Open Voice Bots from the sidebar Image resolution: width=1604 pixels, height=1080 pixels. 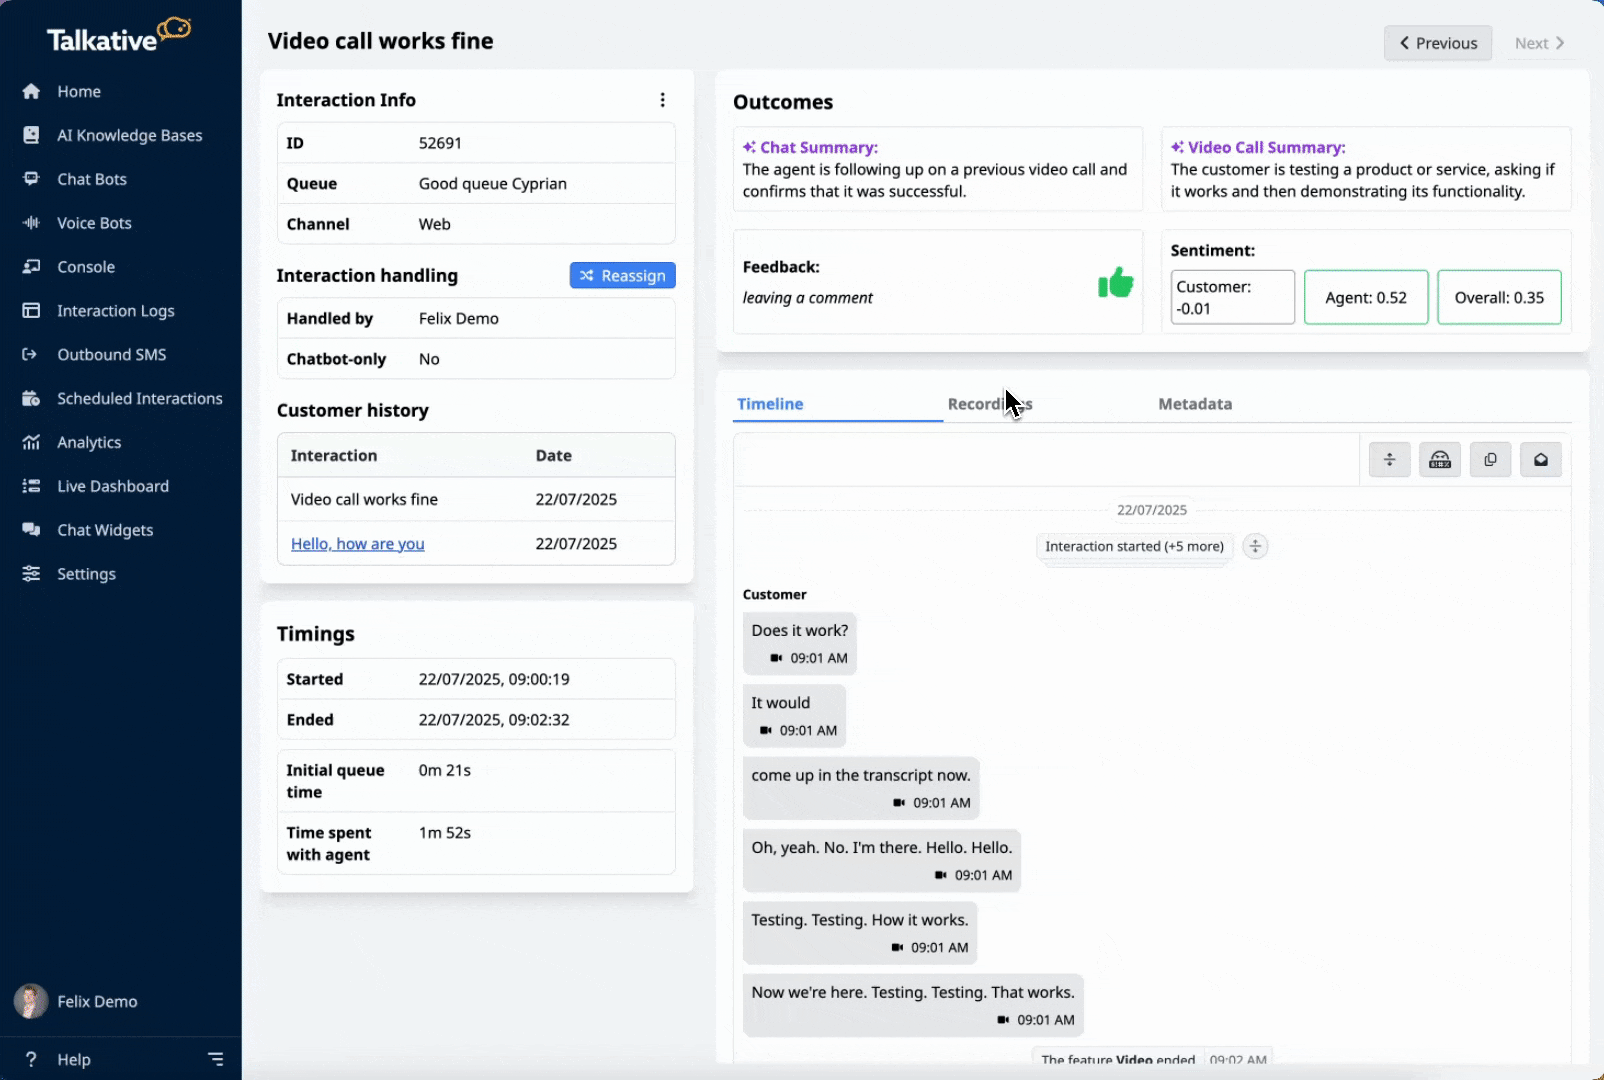pyautogui.click(x=94, y=223)
